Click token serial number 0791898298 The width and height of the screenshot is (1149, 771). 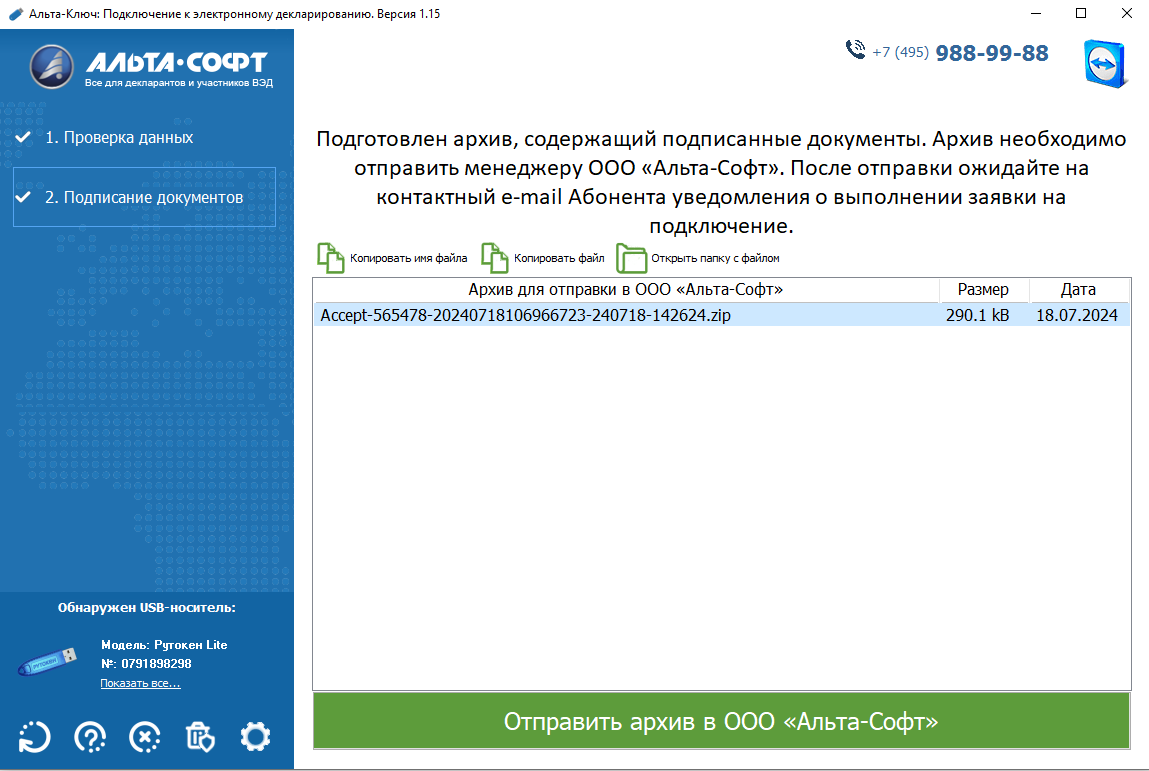click(156, 664)
